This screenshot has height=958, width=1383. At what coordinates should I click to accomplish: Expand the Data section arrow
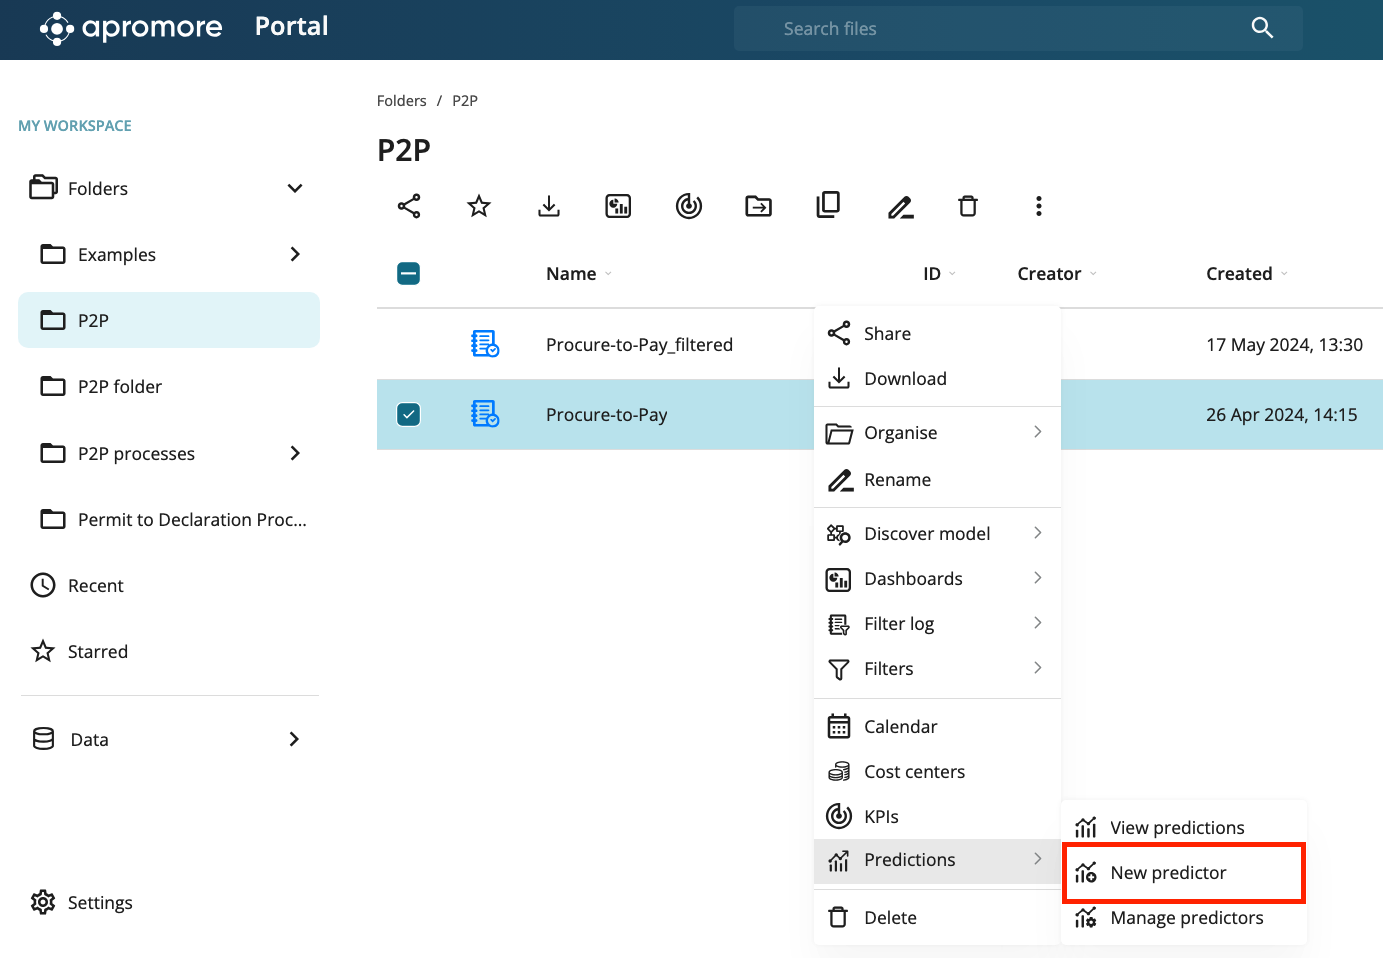294,739
